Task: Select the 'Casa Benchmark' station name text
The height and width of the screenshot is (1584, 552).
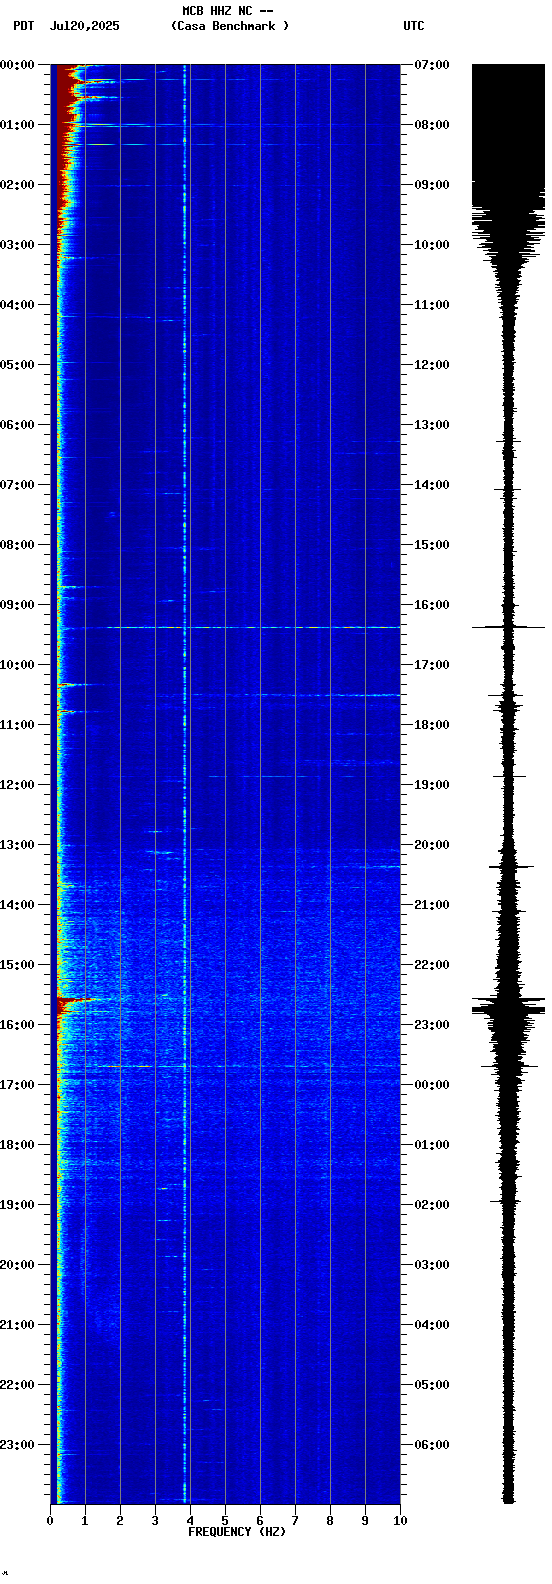Action: pos(229,26)
